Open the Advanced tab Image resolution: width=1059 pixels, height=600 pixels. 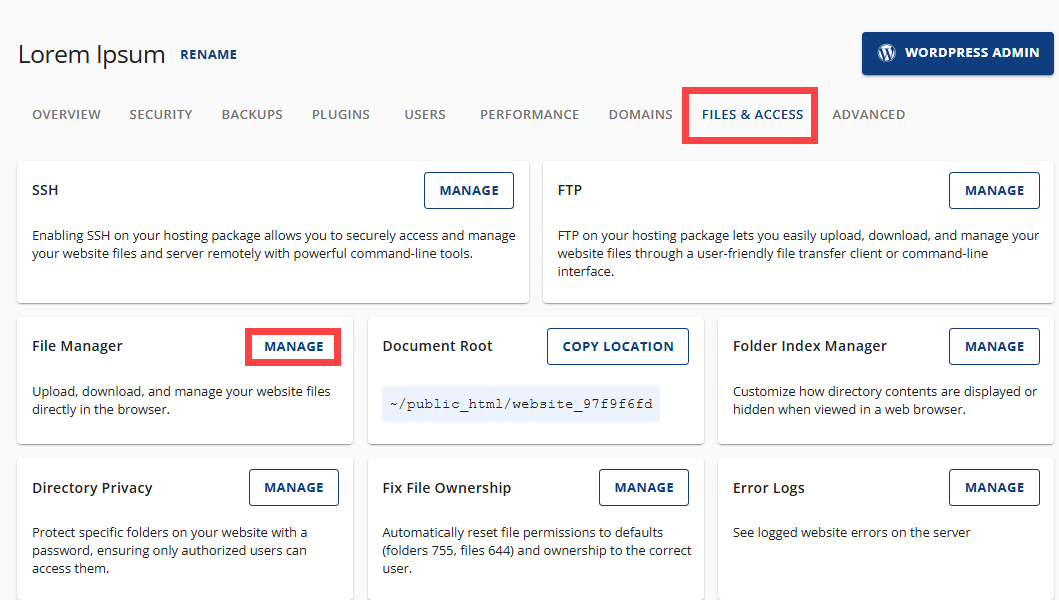coord(868,114)
